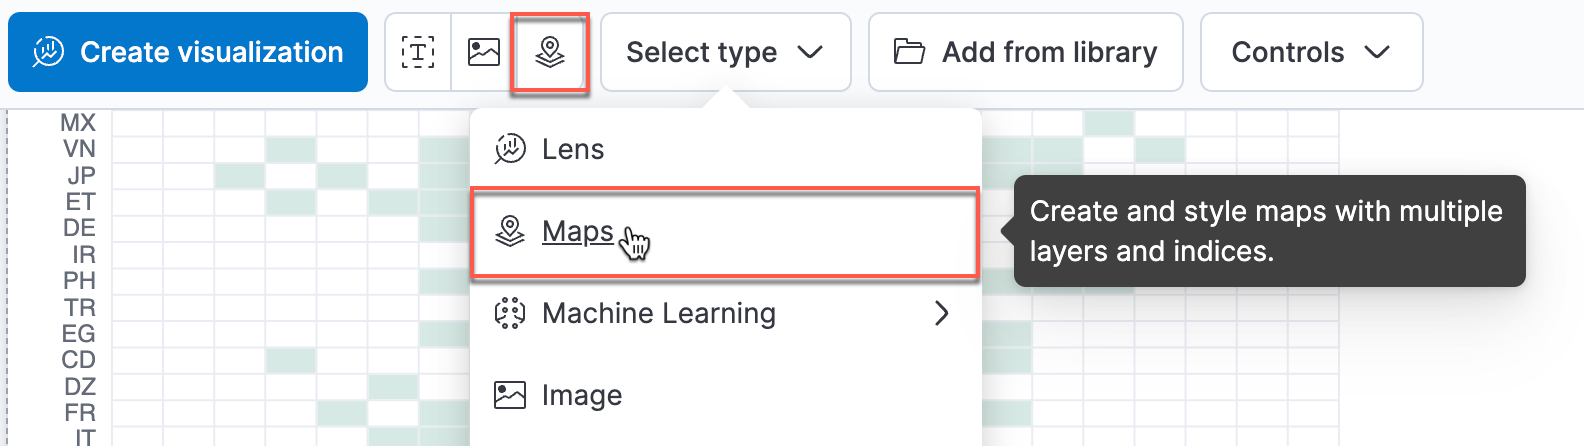This screenshot has width=1584, height=446.
Task: Click the Machine Learning menu icon
Action: [510, 313]
